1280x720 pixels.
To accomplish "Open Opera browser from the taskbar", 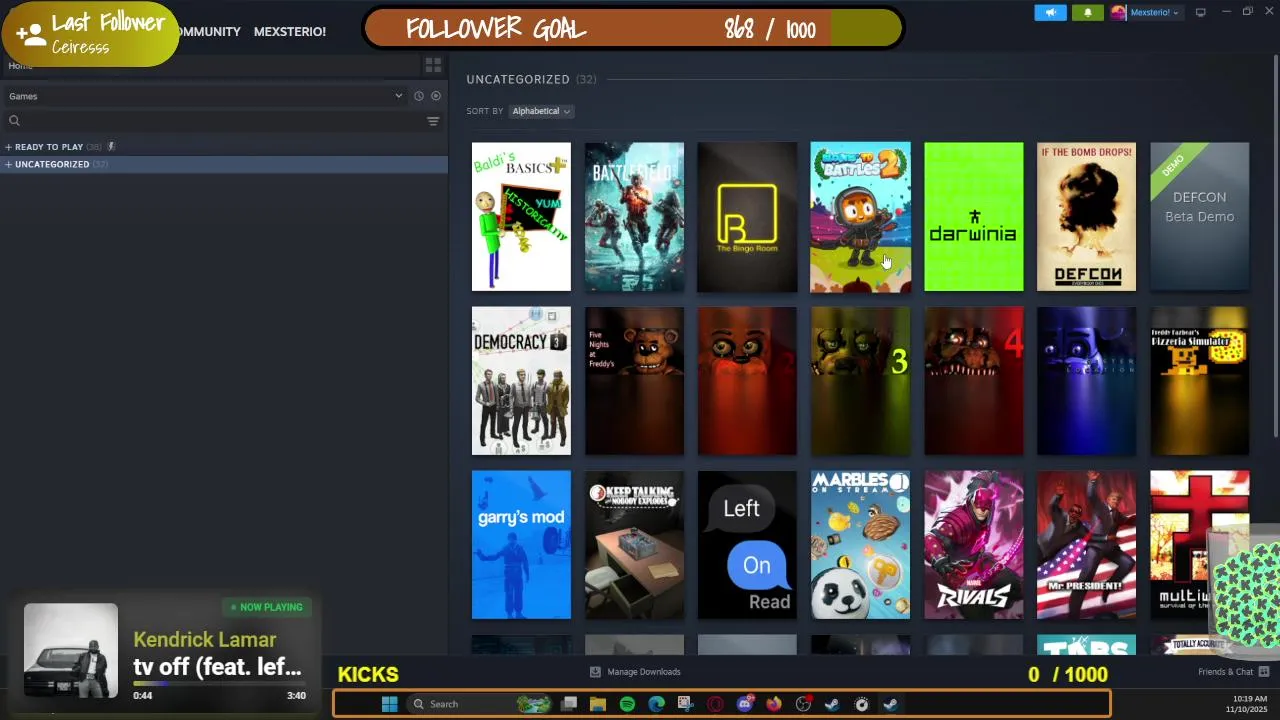I will pos(715,704).
